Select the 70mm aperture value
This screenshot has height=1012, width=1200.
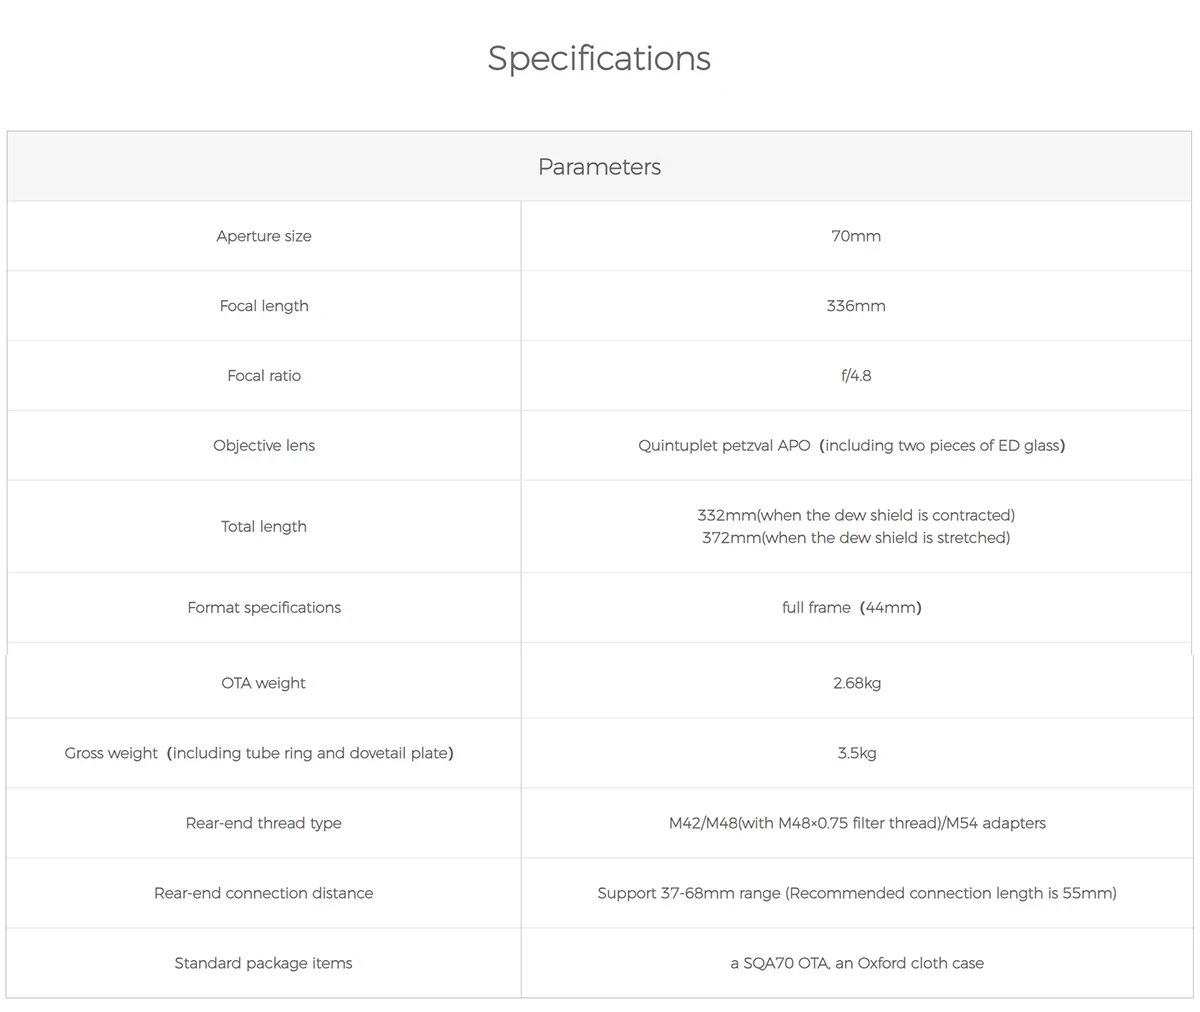[856, 236]
